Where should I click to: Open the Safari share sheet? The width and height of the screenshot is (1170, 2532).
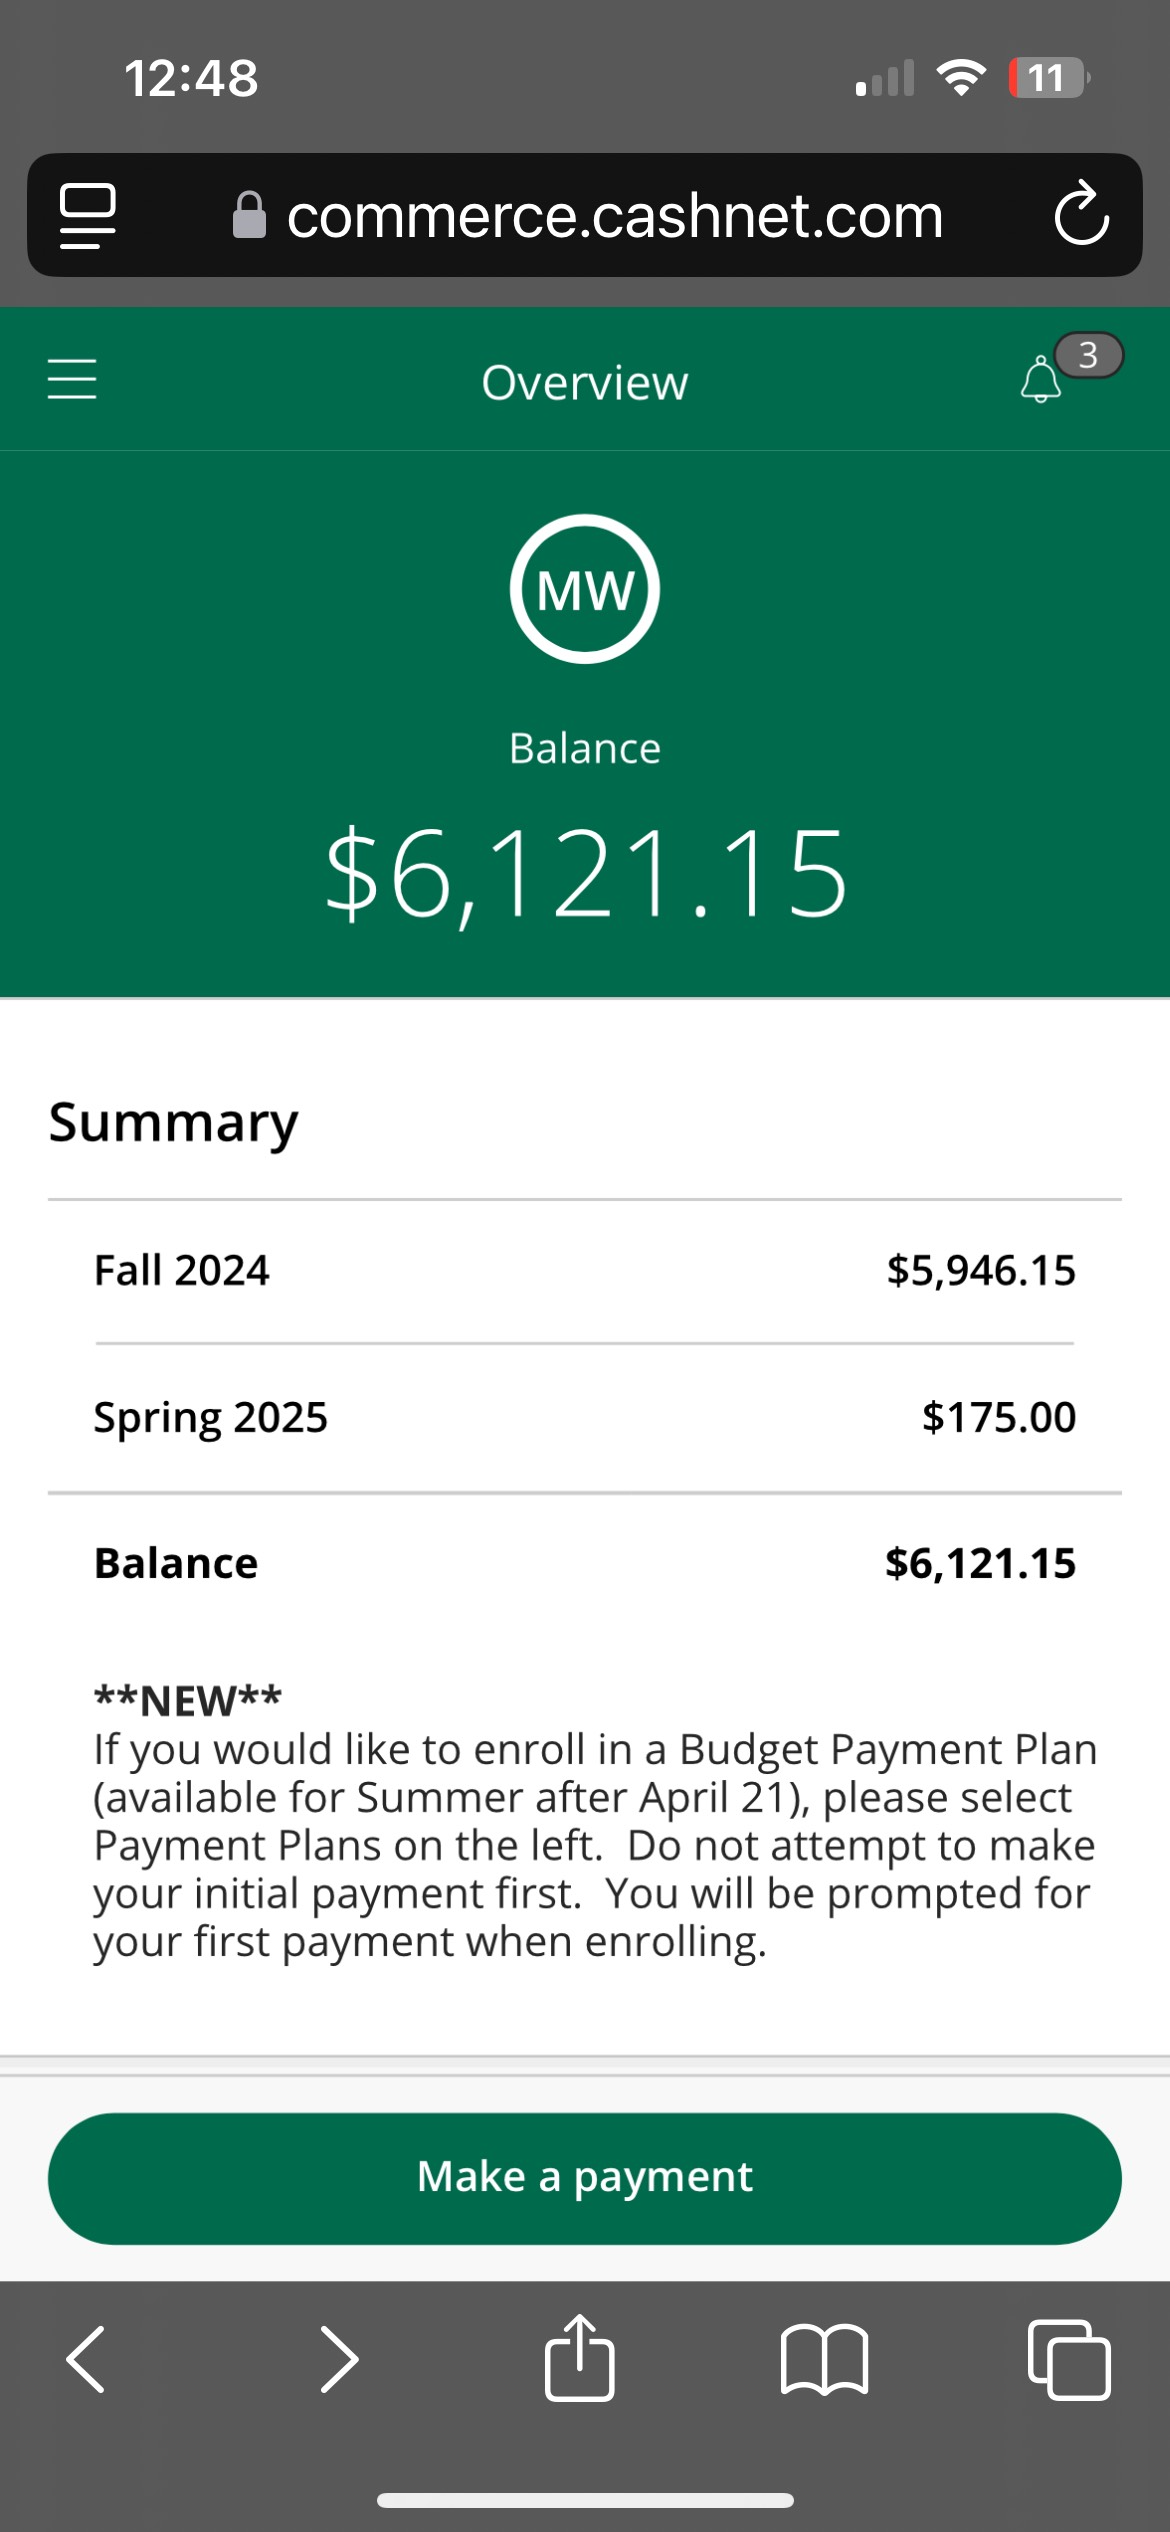(x=580, y=2359)
